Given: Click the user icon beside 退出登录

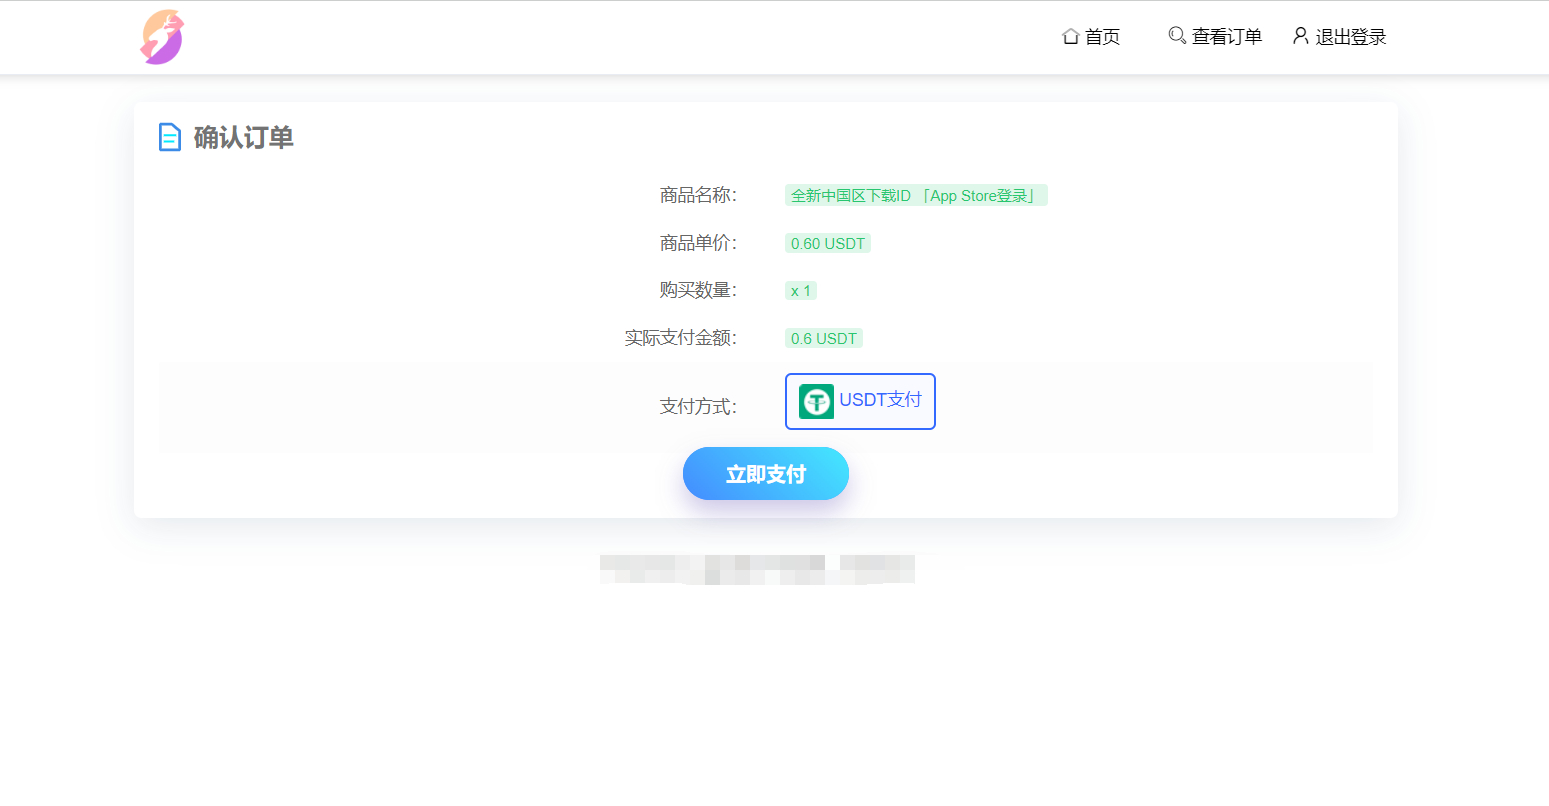Looking at the screenshot, I should 1300,36.
